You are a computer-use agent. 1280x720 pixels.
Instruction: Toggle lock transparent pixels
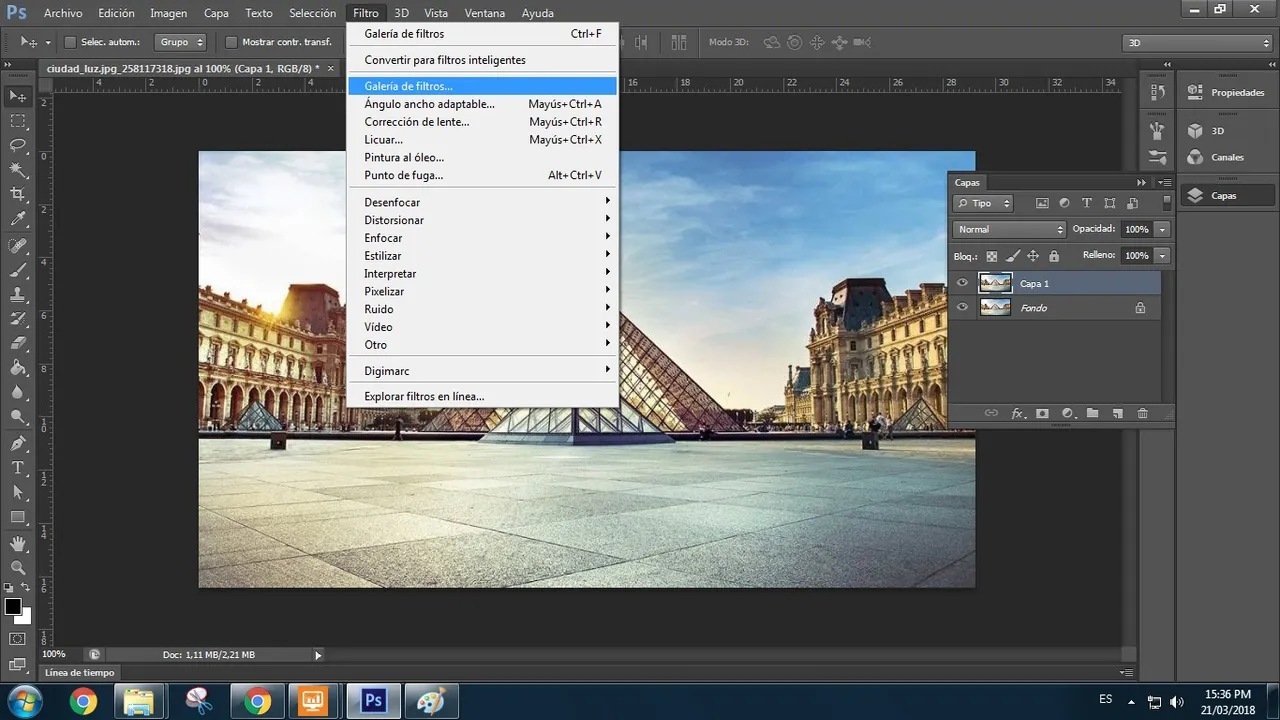point(991,256)
